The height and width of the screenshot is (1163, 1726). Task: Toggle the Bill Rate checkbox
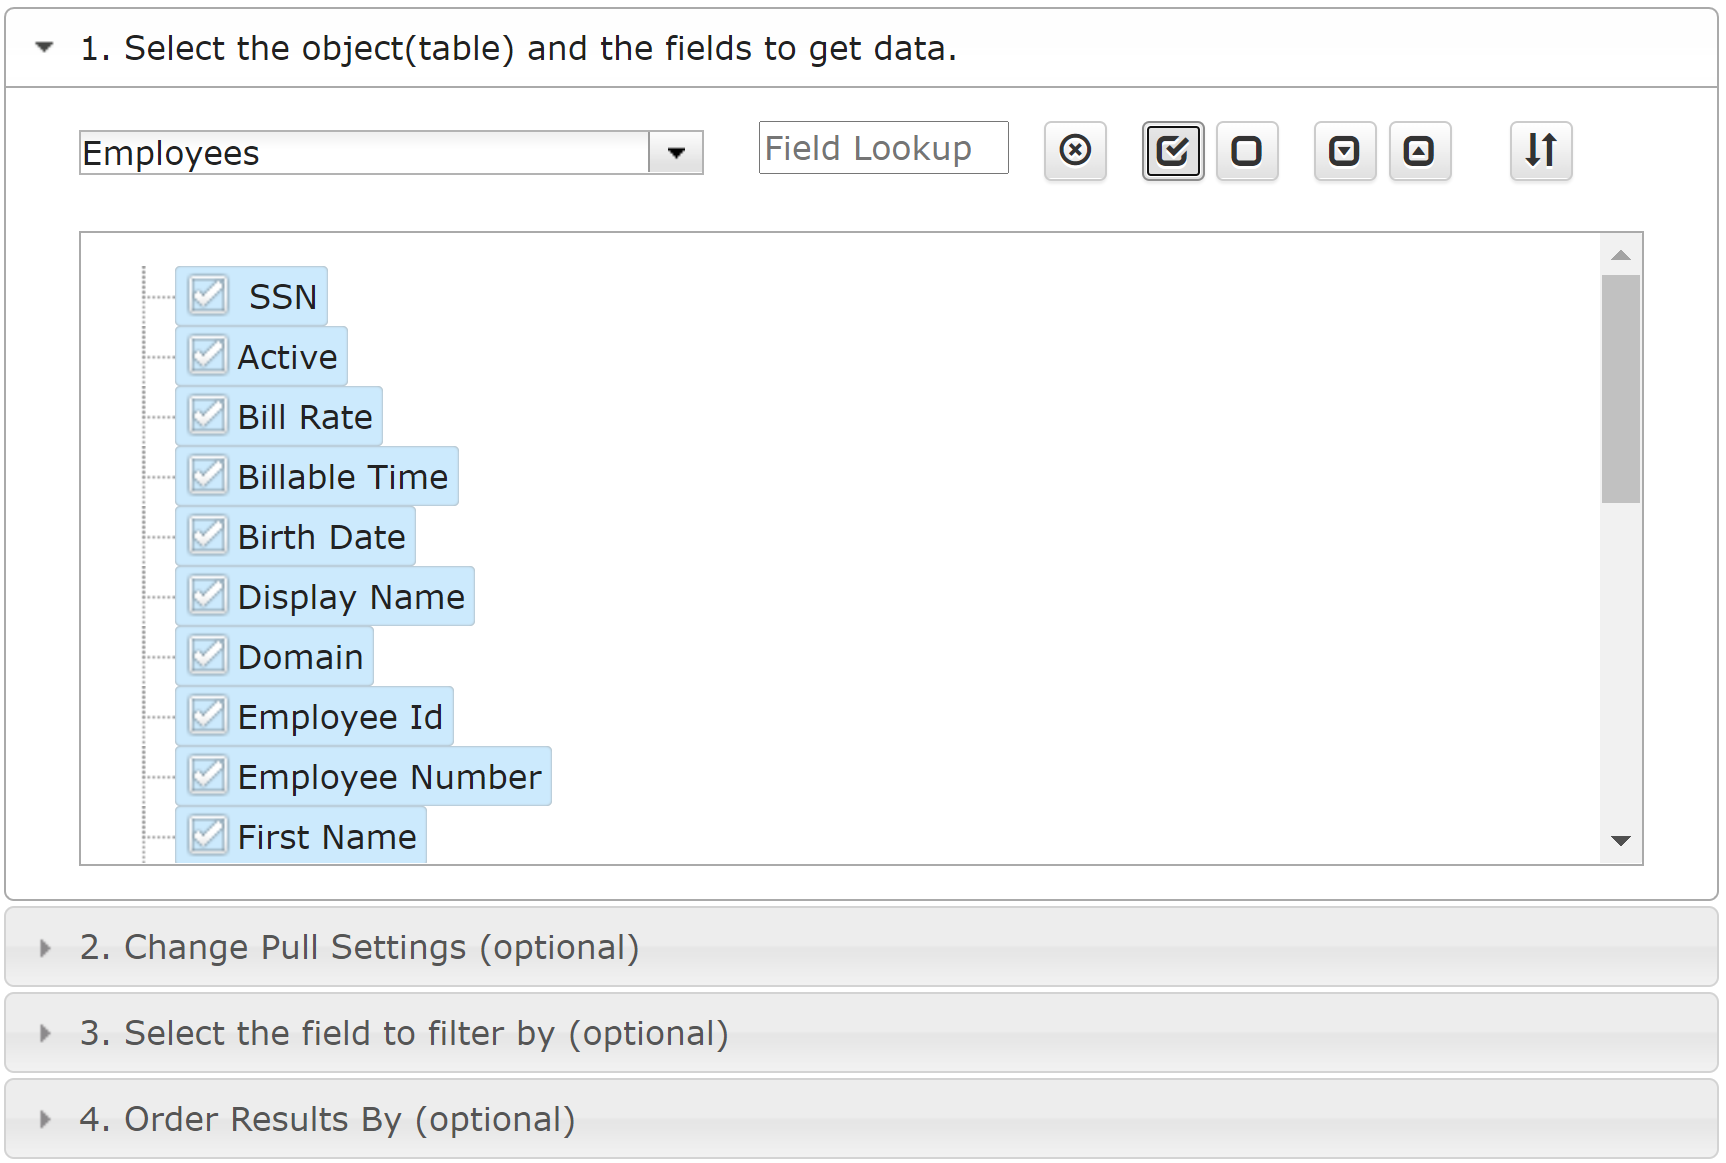pyautogui.click(x=208, y=415)
